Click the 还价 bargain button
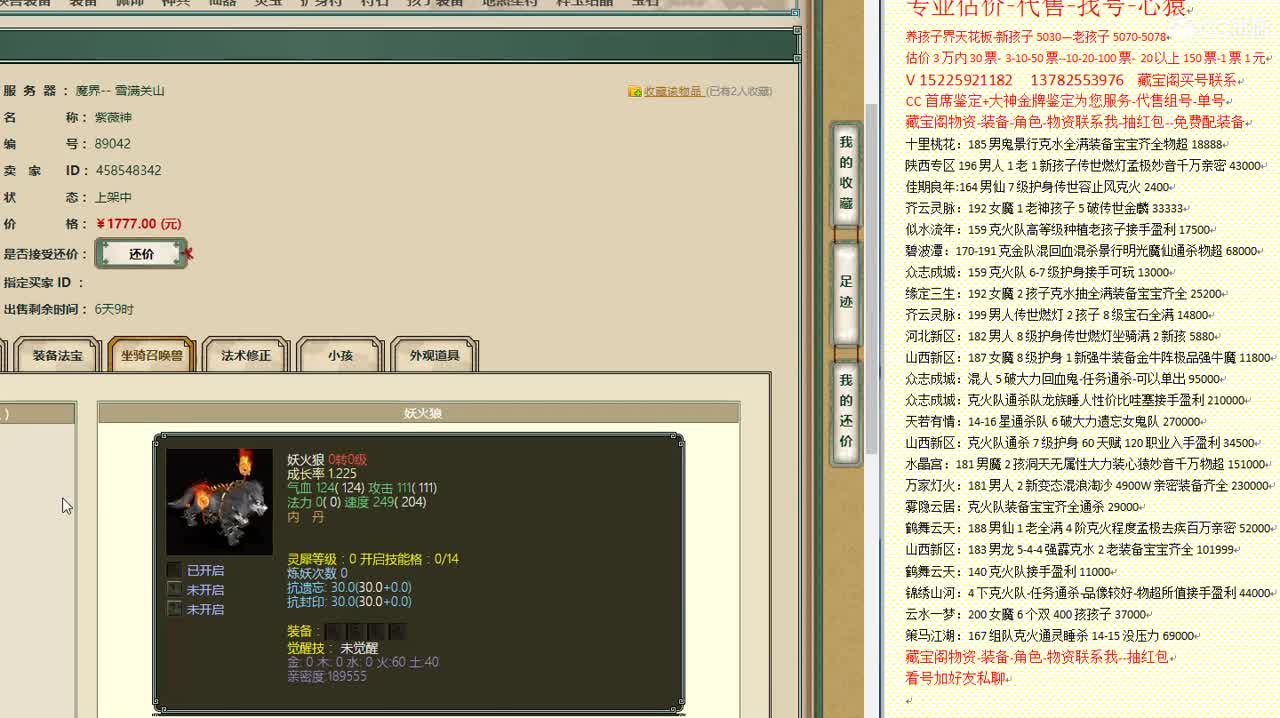This screenshot has height=718, width=1280. click(x=141, y=254)
